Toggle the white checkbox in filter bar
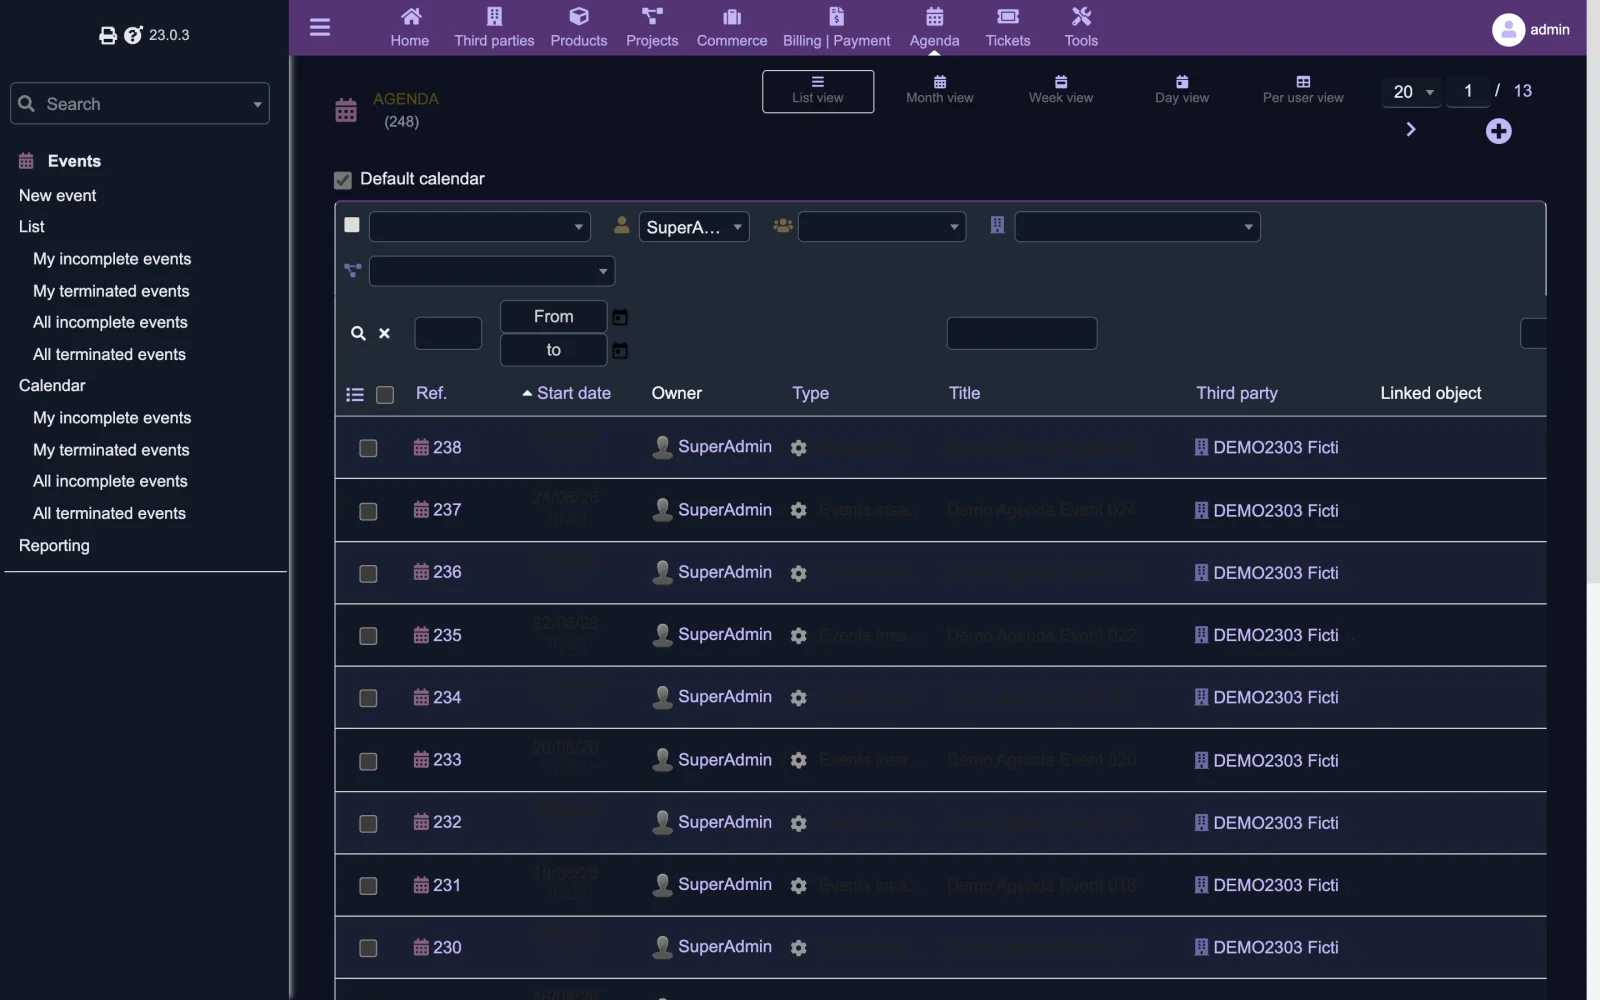This screenshot has height=1000, width=1600. (x=352, y=225)
